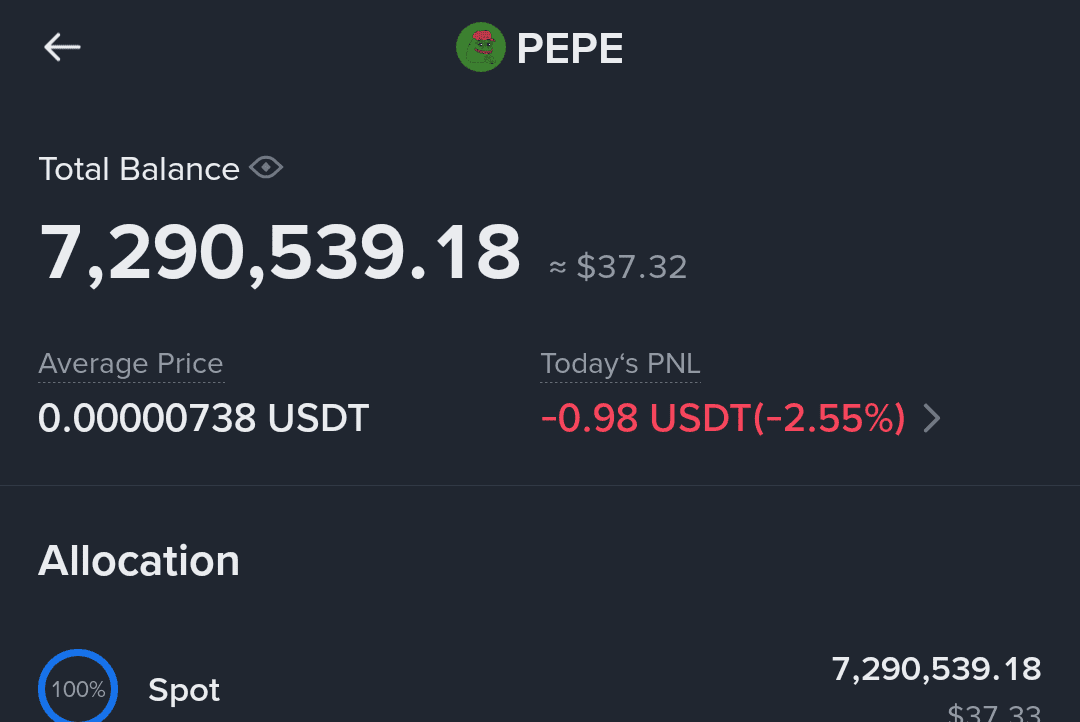Open the Spot allocation row label

[x=184, y=690]
